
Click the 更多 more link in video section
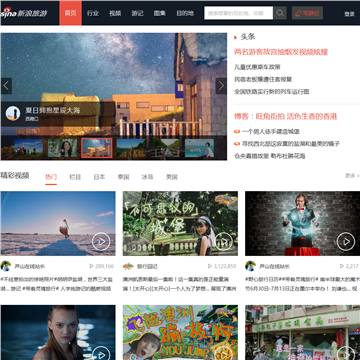(x=352, y=176)
